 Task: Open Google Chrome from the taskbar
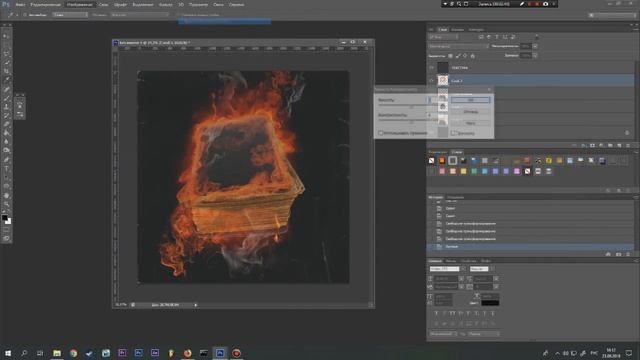(73, 353)
